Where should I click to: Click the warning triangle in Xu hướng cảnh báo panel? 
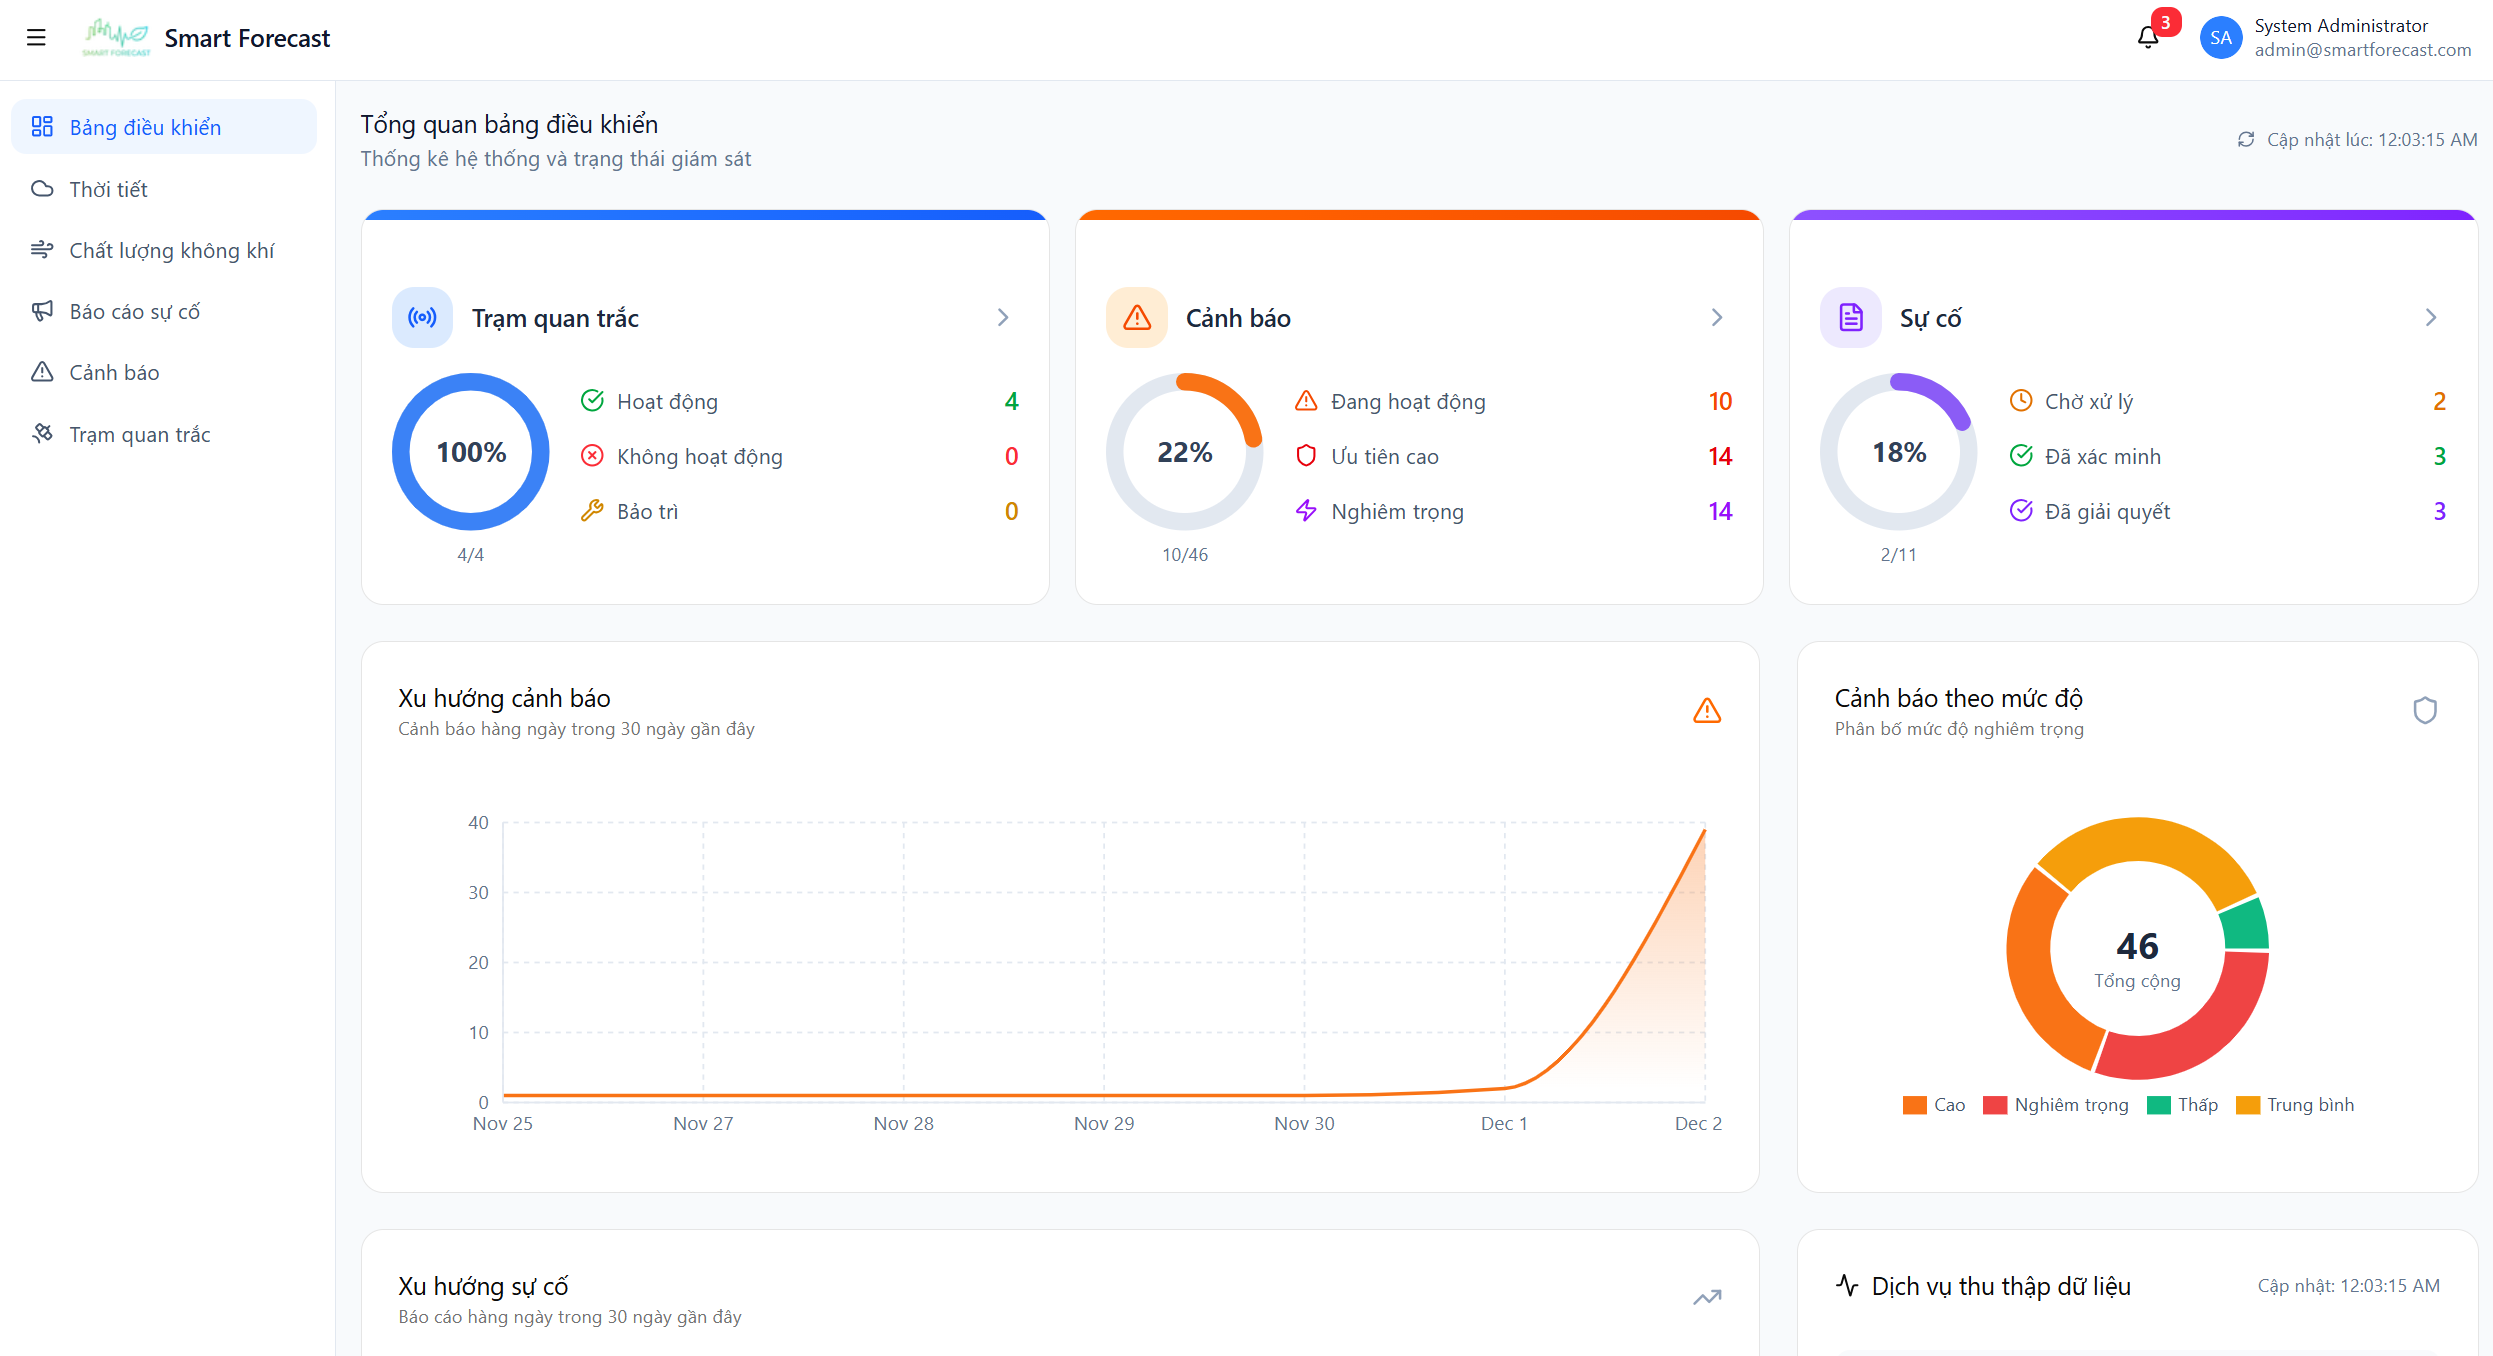click(1707, 711)
